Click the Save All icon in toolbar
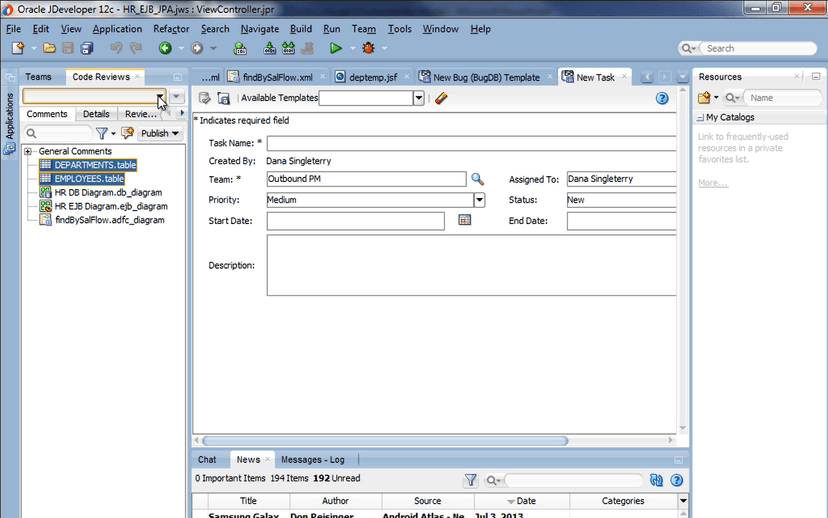This screenshot has width=828, height=518. coord(87,48)
